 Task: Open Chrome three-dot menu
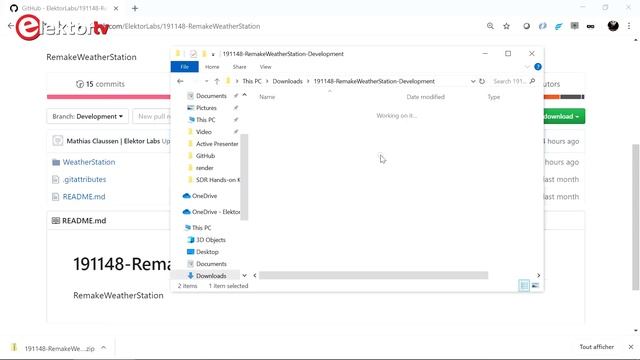(x=629, y=26)
